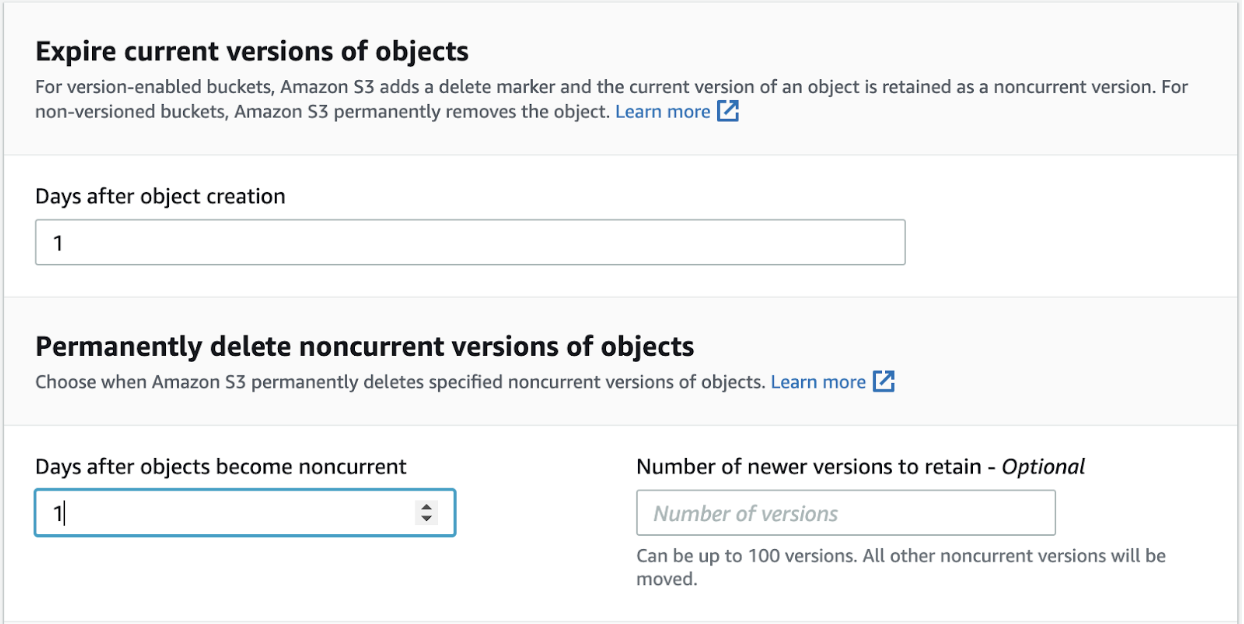1244x624 pixels.
Task: Click the external link icon after second Learn more
Action: [884, 382]
